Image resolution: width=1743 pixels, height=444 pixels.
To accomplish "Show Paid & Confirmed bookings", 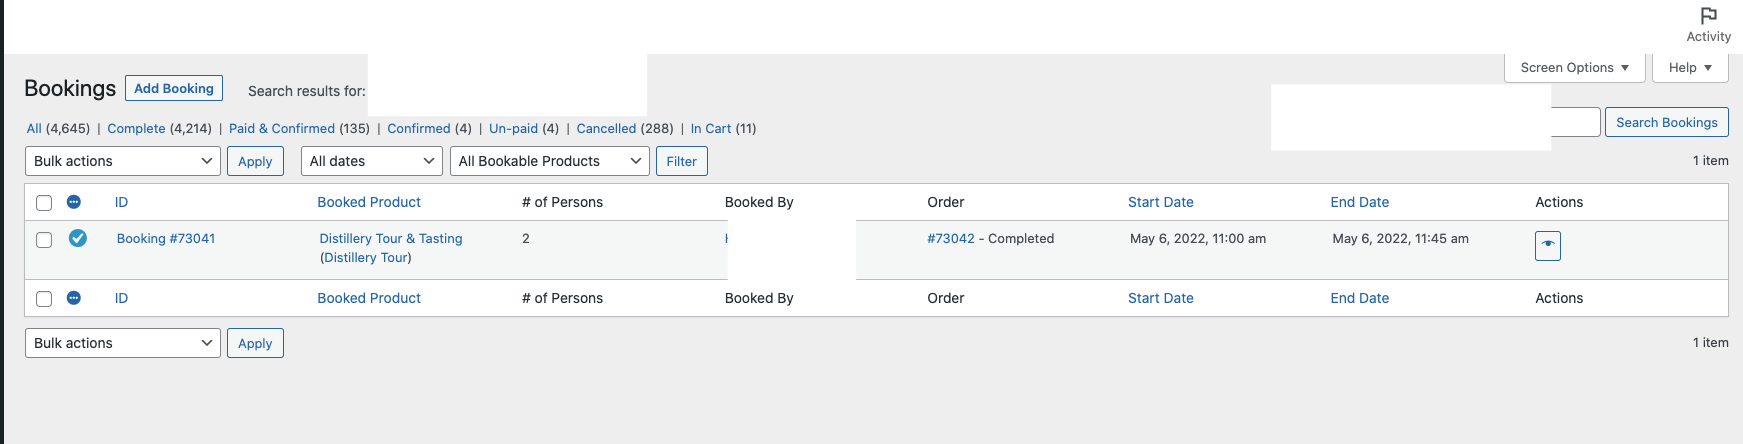I will coord(282,129).
